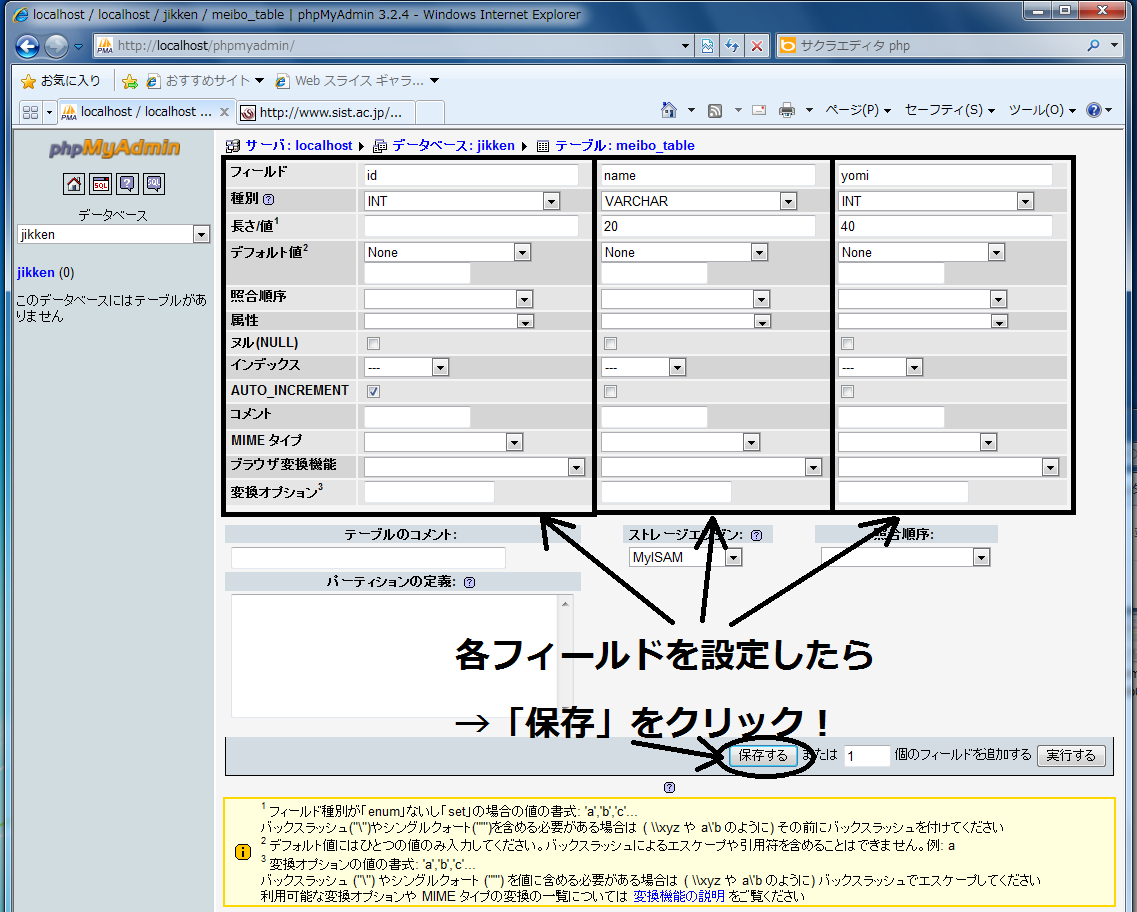
Task: Check AUTO_INCREMENT for the yomi field
Action: (847, 391)
